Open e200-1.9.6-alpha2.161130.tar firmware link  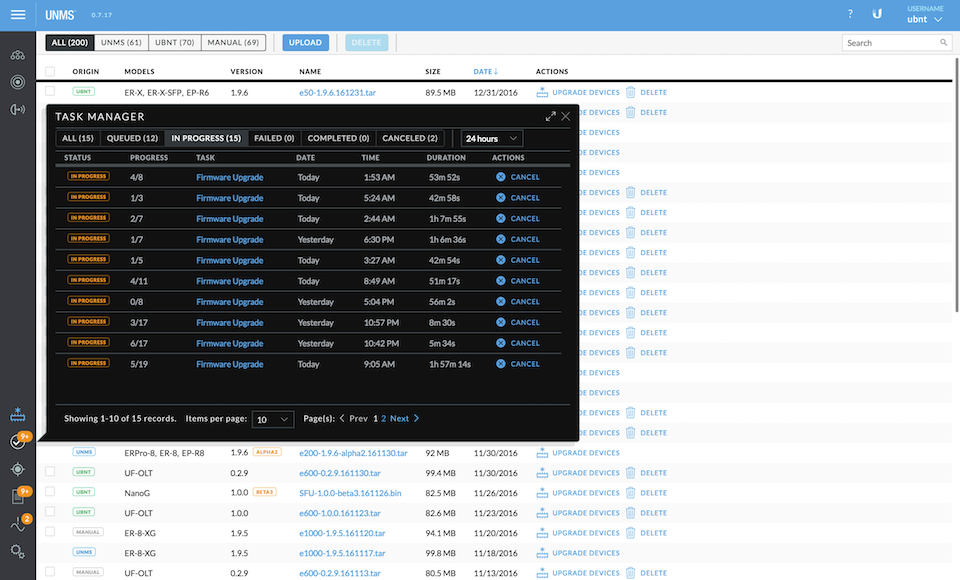pos(353,453)
